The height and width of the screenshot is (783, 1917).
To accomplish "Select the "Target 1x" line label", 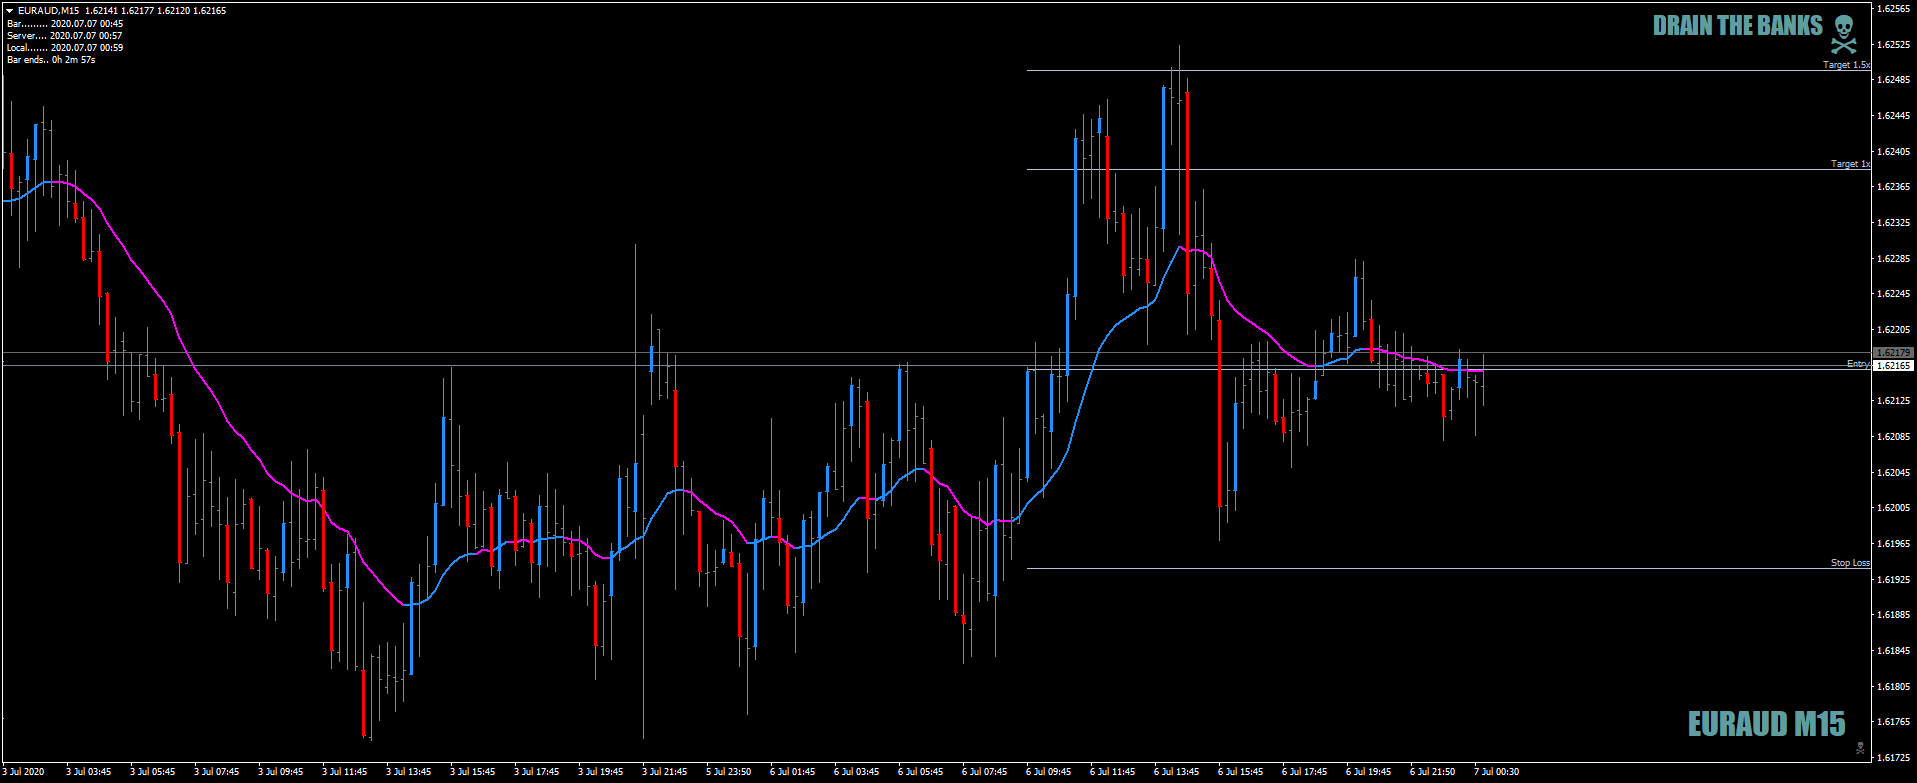I will (1850, 164).
